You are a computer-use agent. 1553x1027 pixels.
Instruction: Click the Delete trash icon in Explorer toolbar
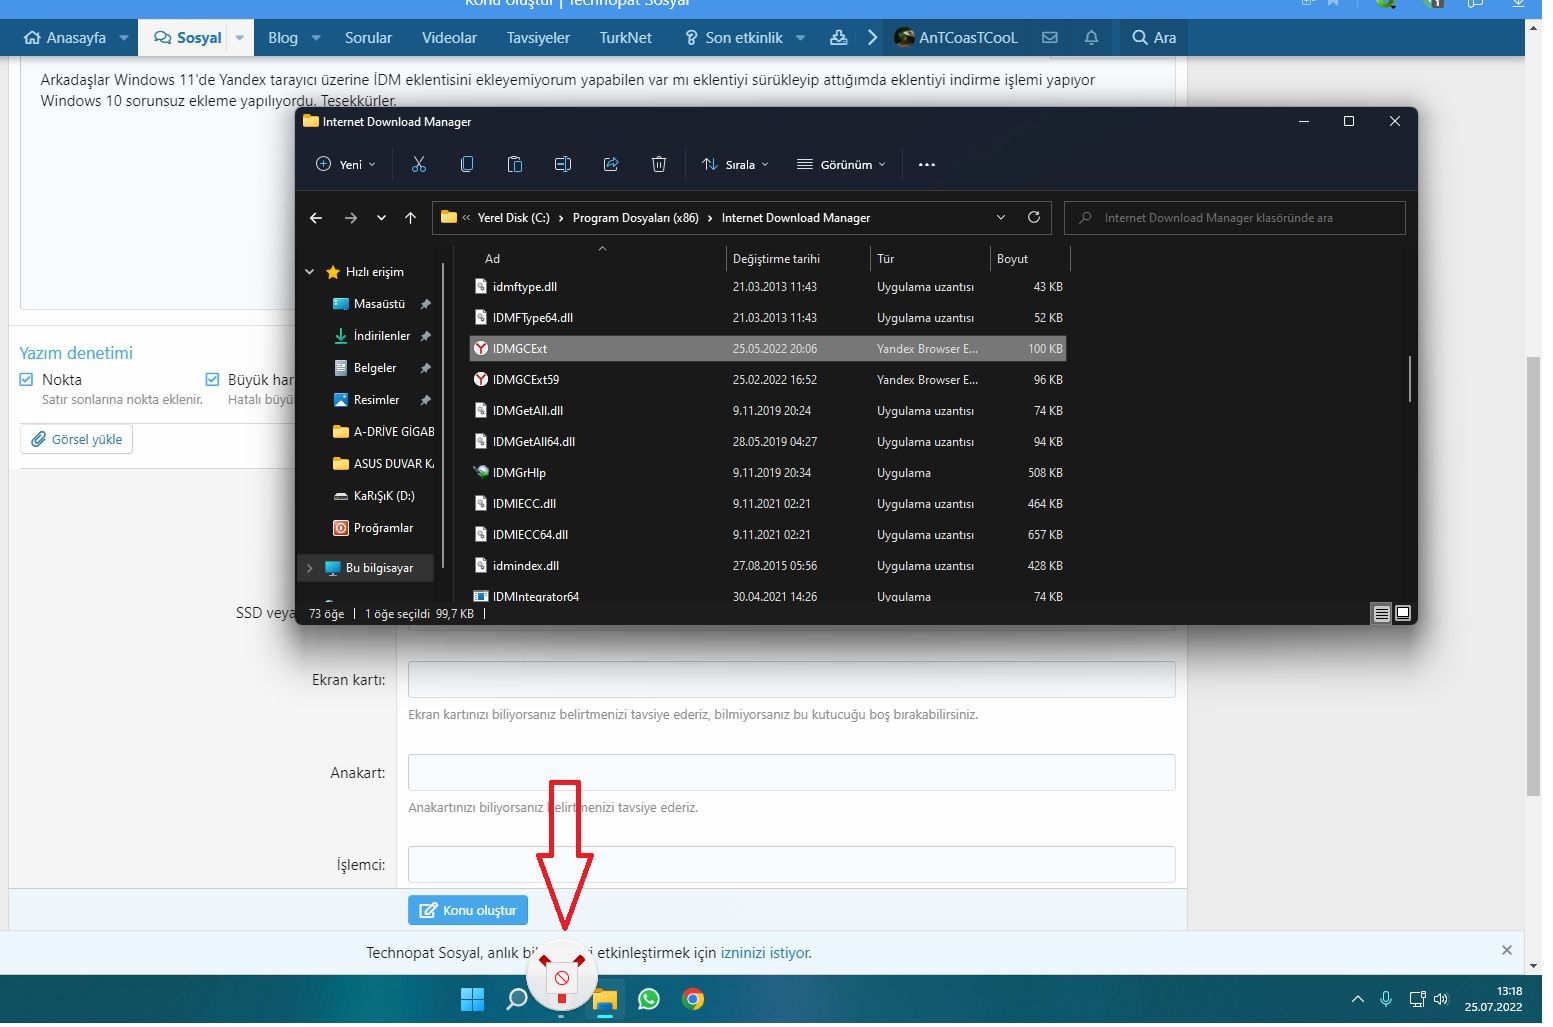click(659, 165)
